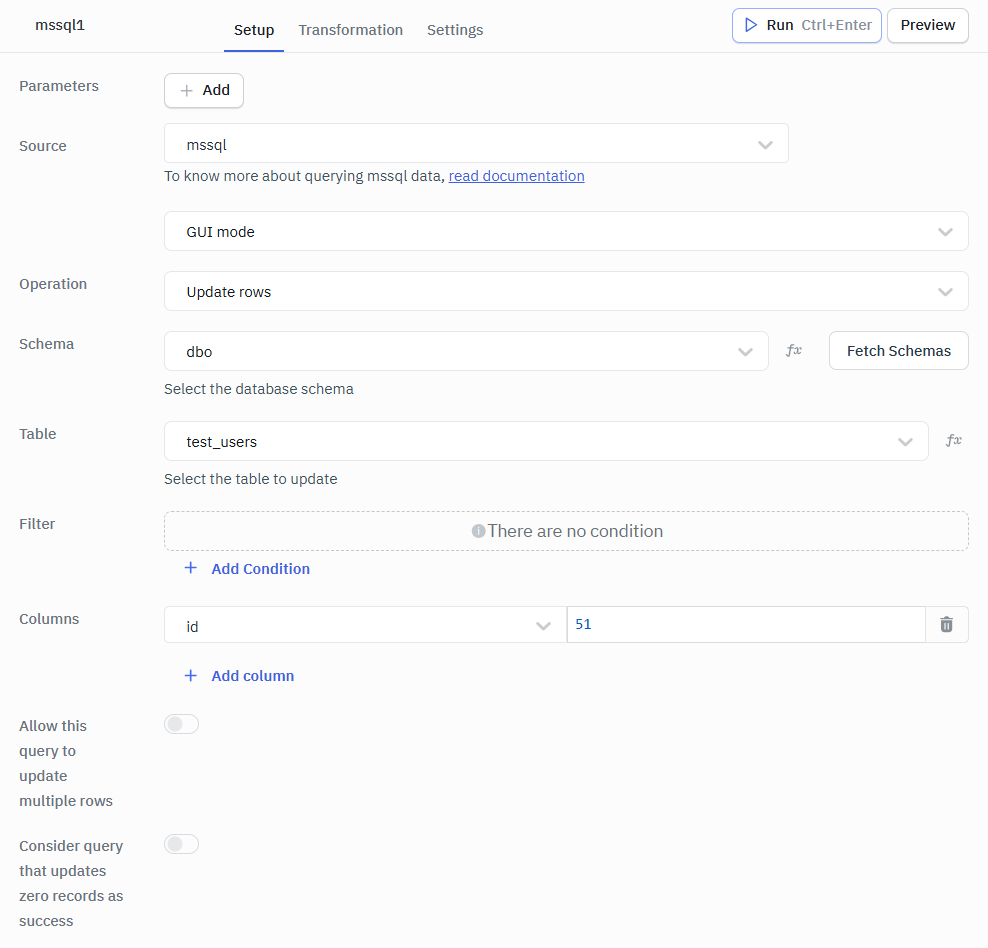The image size is (988, 948).
Task: Click the 'Select the database schema' hint text
Action: [x=258, y=389]
